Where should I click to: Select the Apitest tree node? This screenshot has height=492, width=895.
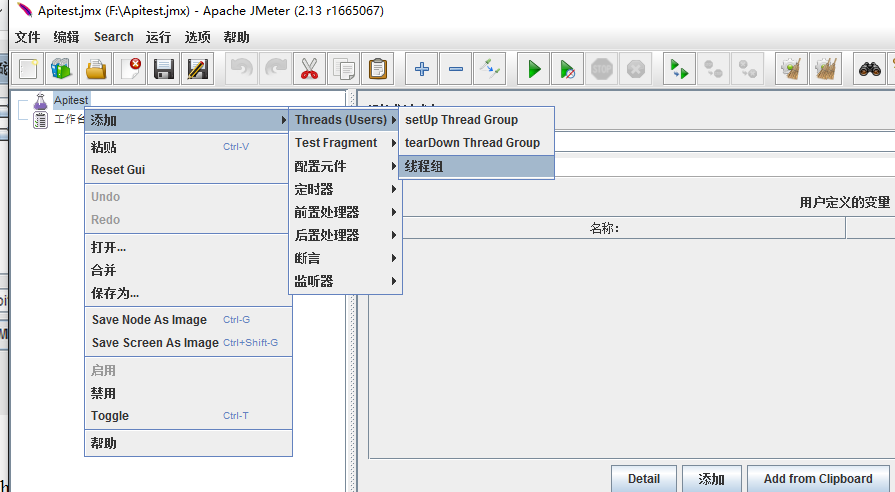click(x=71, y=100)
